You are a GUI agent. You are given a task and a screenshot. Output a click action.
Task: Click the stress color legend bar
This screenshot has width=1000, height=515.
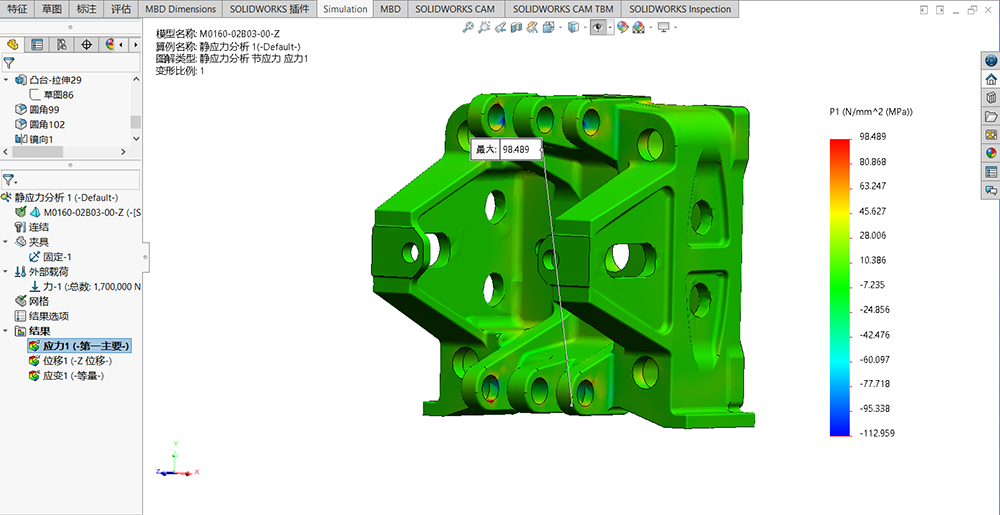click(839, 286)
